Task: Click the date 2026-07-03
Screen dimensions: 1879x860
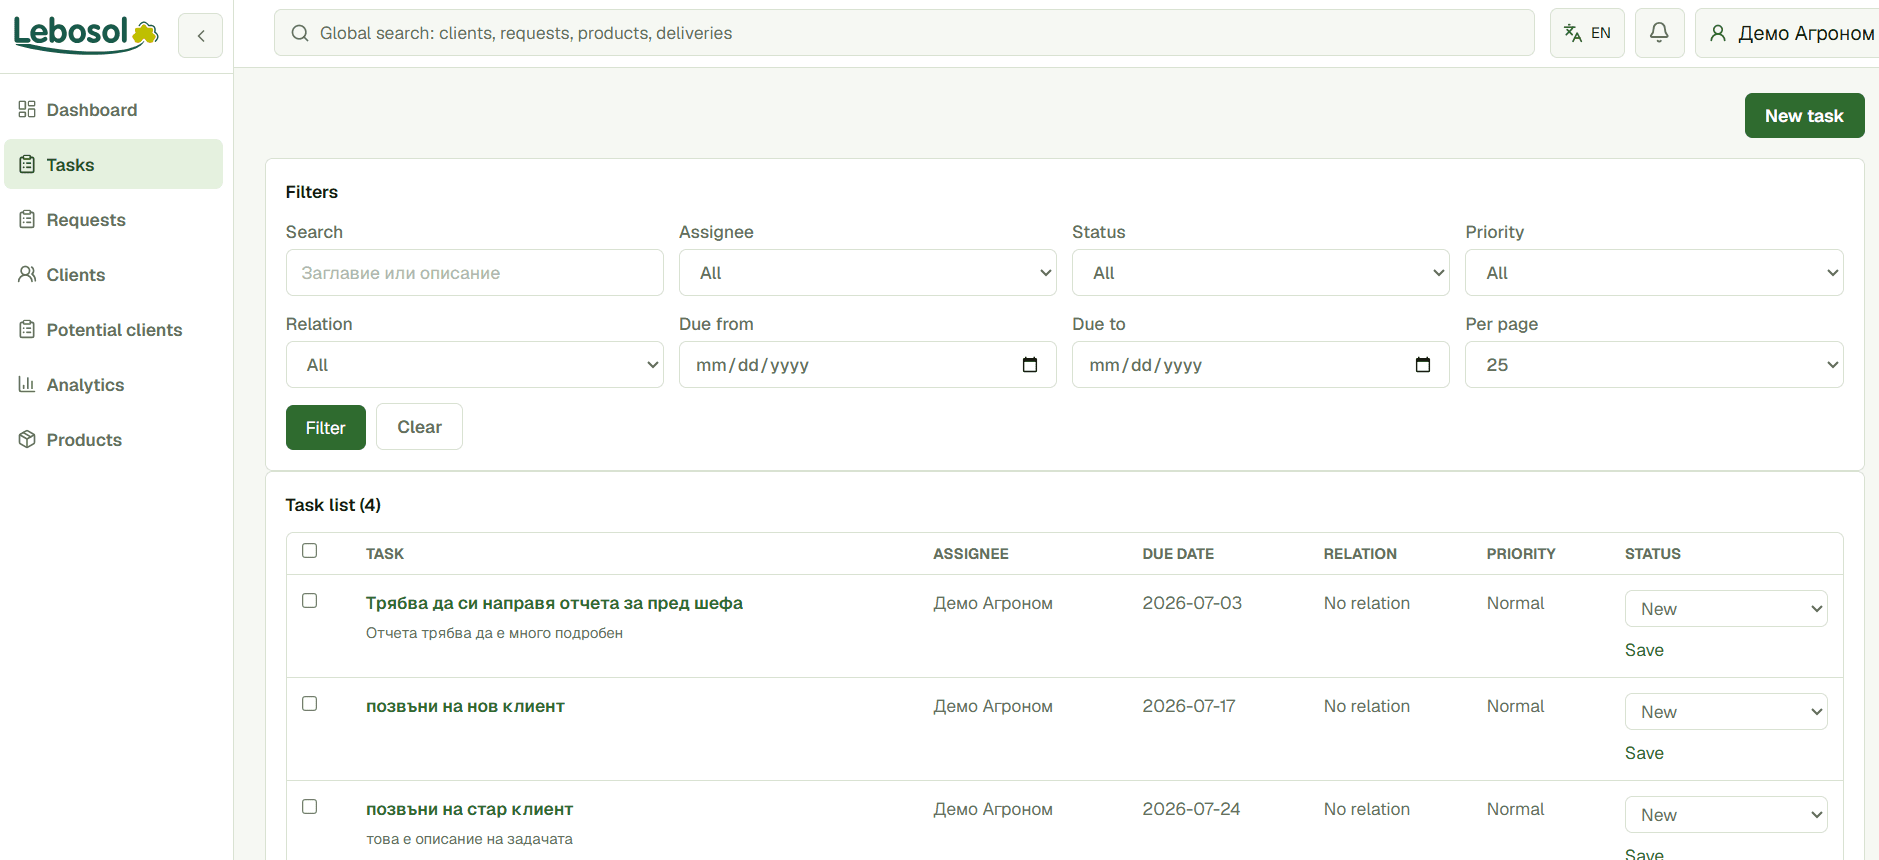Action: click(x=1192, y=603)
